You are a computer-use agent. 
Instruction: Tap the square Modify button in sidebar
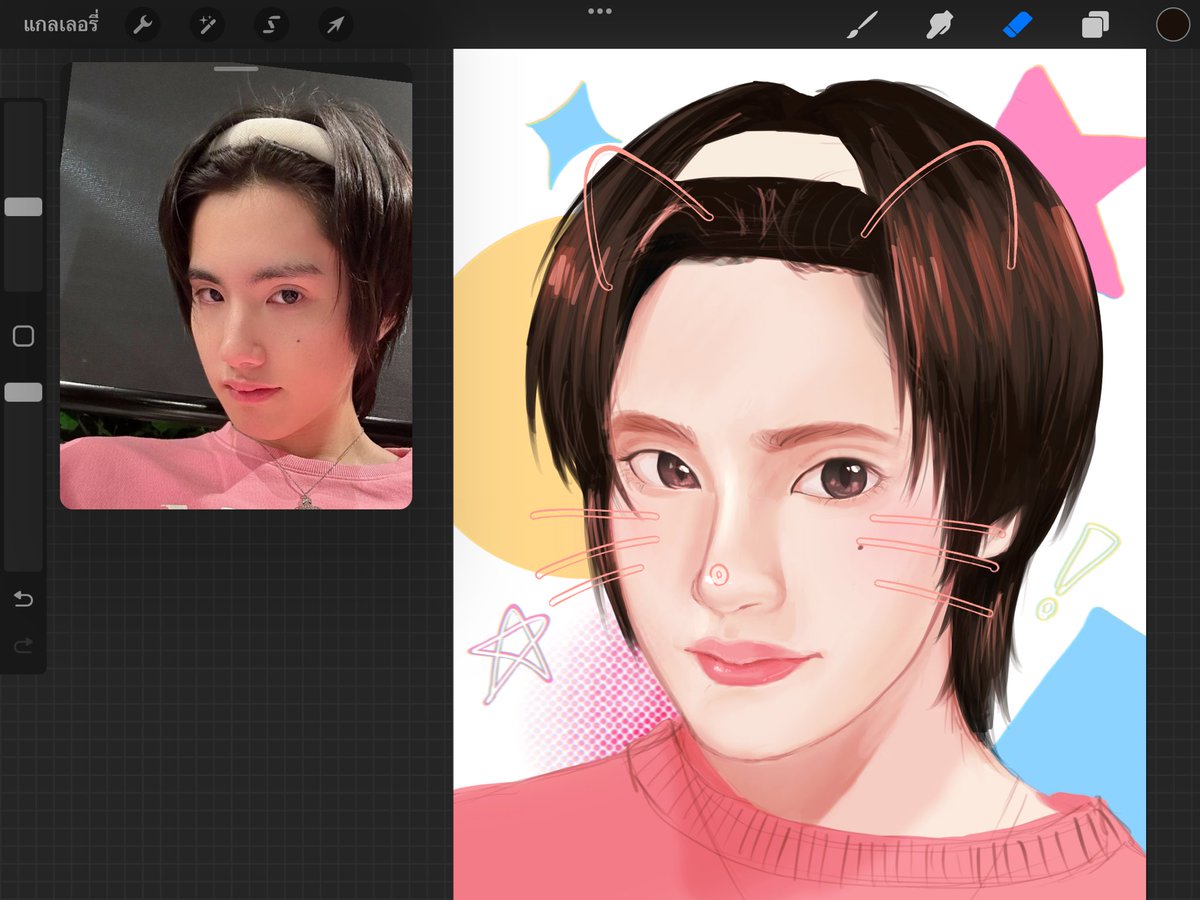point(23,336)
